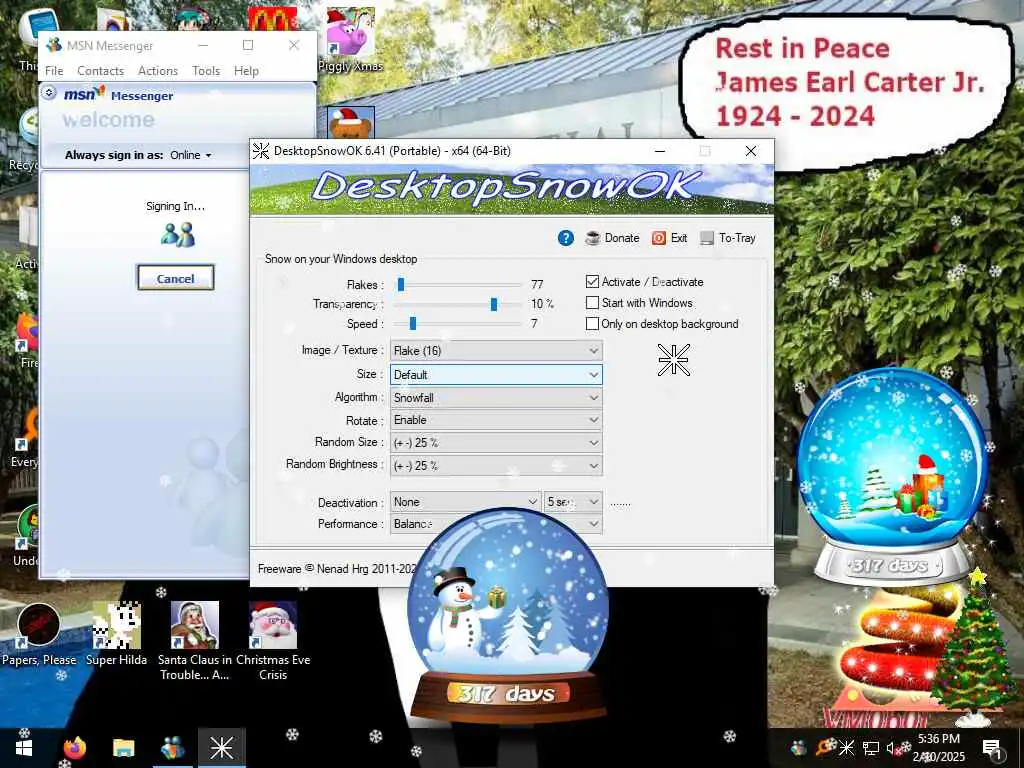Switch to MSN Messenger taskbar button
This screenshot has height=768, width=1024.
point(172,748)
